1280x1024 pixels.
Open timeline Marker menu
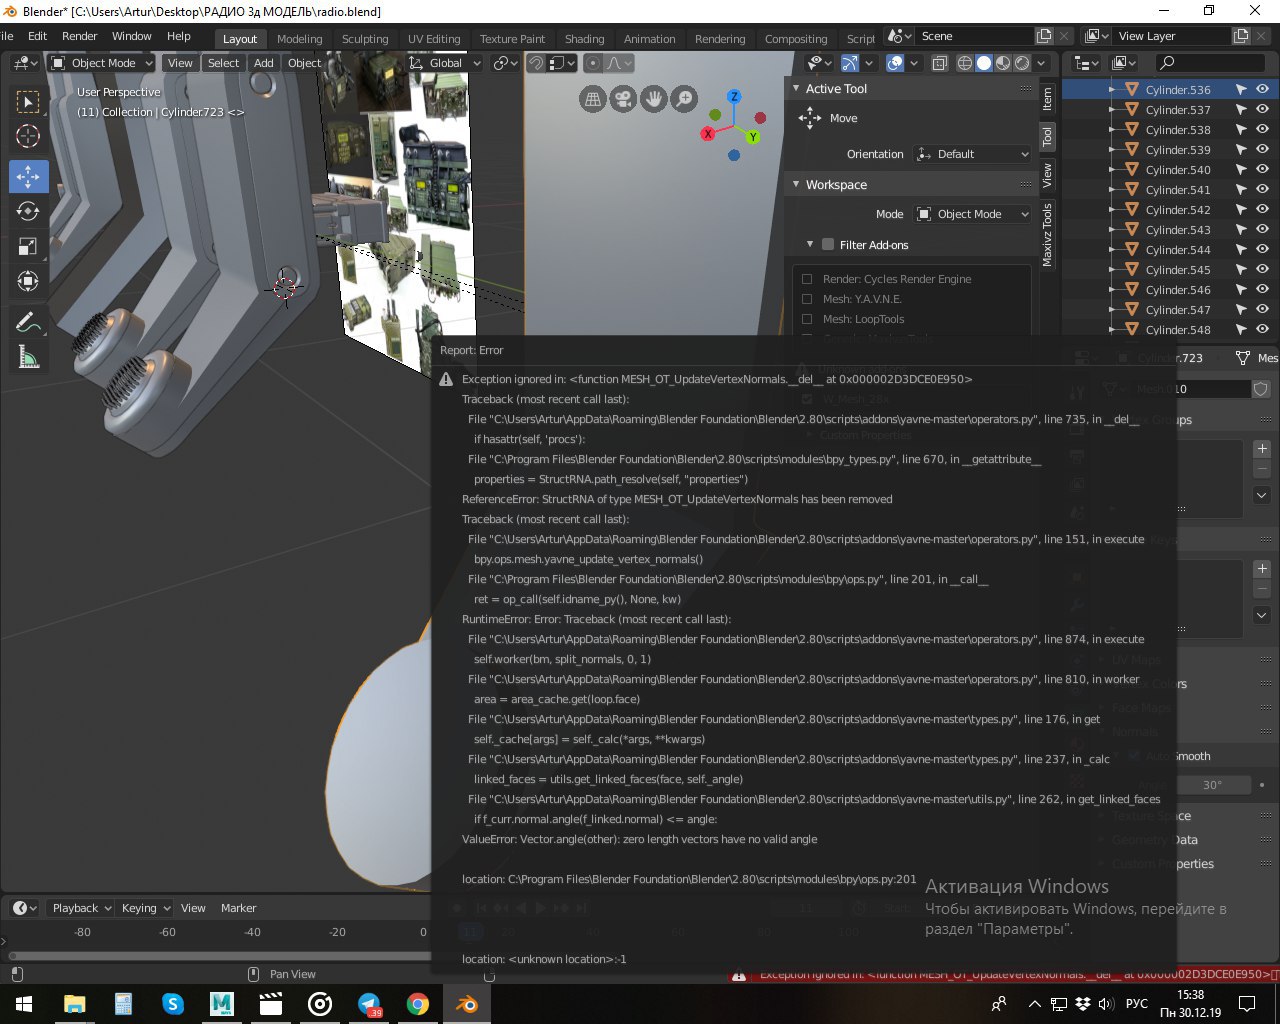point(239,908)
